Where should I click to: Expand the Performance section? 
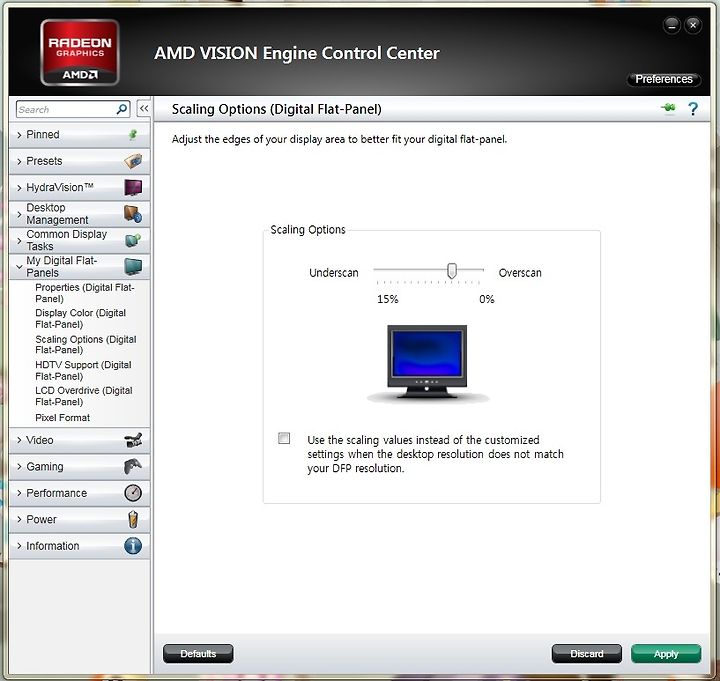click(79, 493)
